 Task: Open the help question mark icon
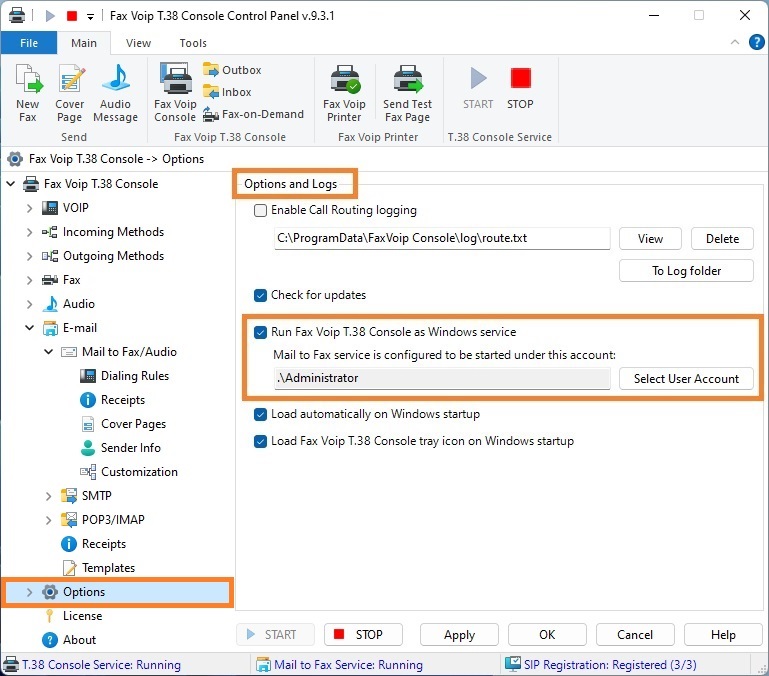tap(757, 43)
